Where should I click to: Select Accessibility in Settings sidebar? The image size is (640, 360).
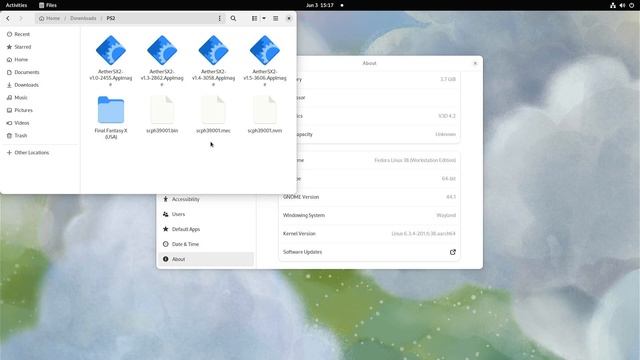(206, 199)
